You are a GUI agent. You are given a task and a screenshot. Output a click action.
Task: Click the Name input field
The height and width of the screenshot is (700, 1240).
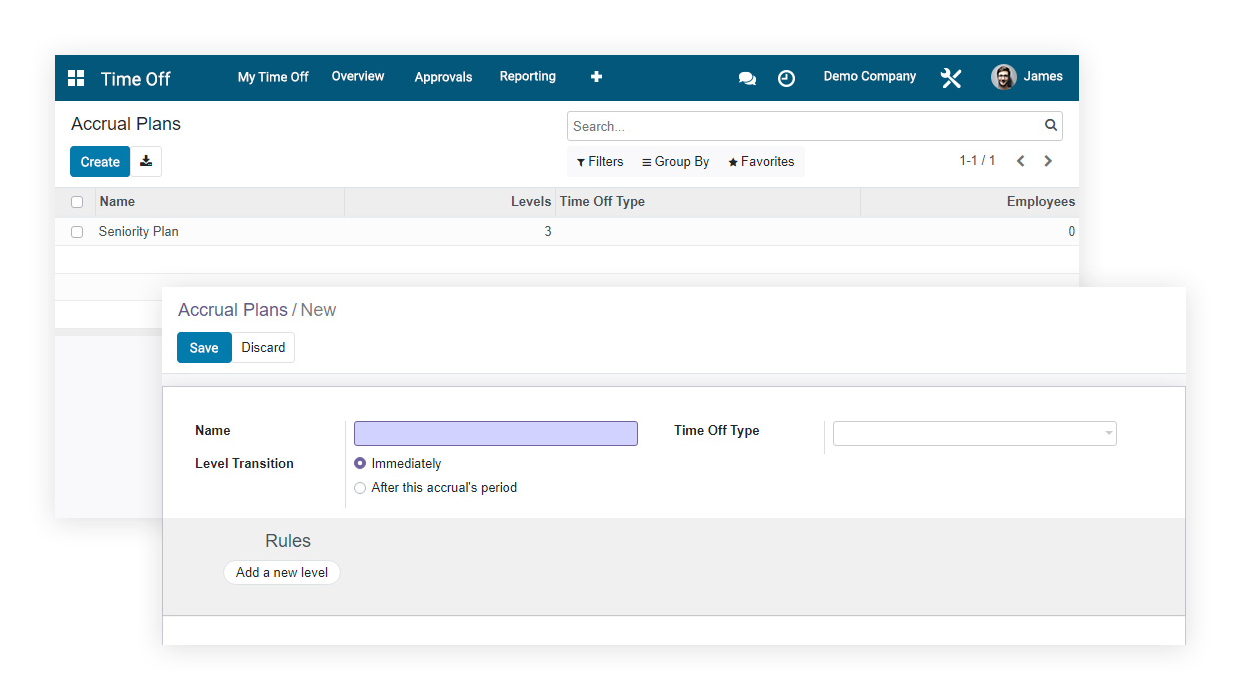coord(496,433)
